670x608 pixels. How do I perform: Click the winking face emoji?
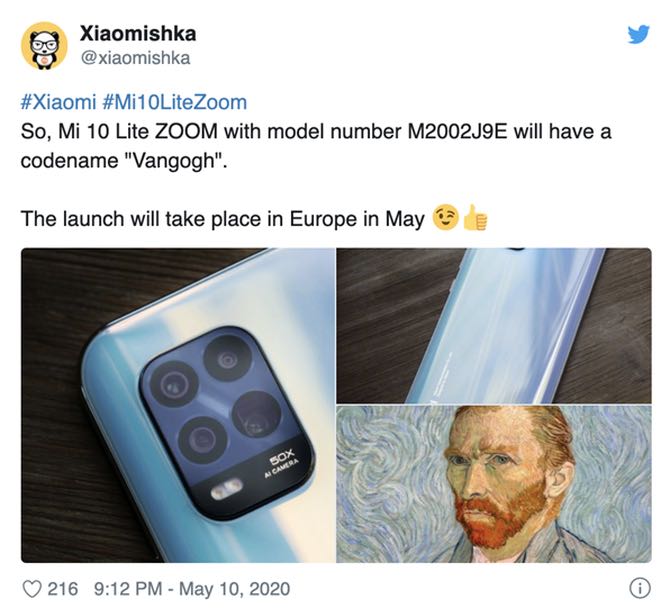click(x=446, y=217)
